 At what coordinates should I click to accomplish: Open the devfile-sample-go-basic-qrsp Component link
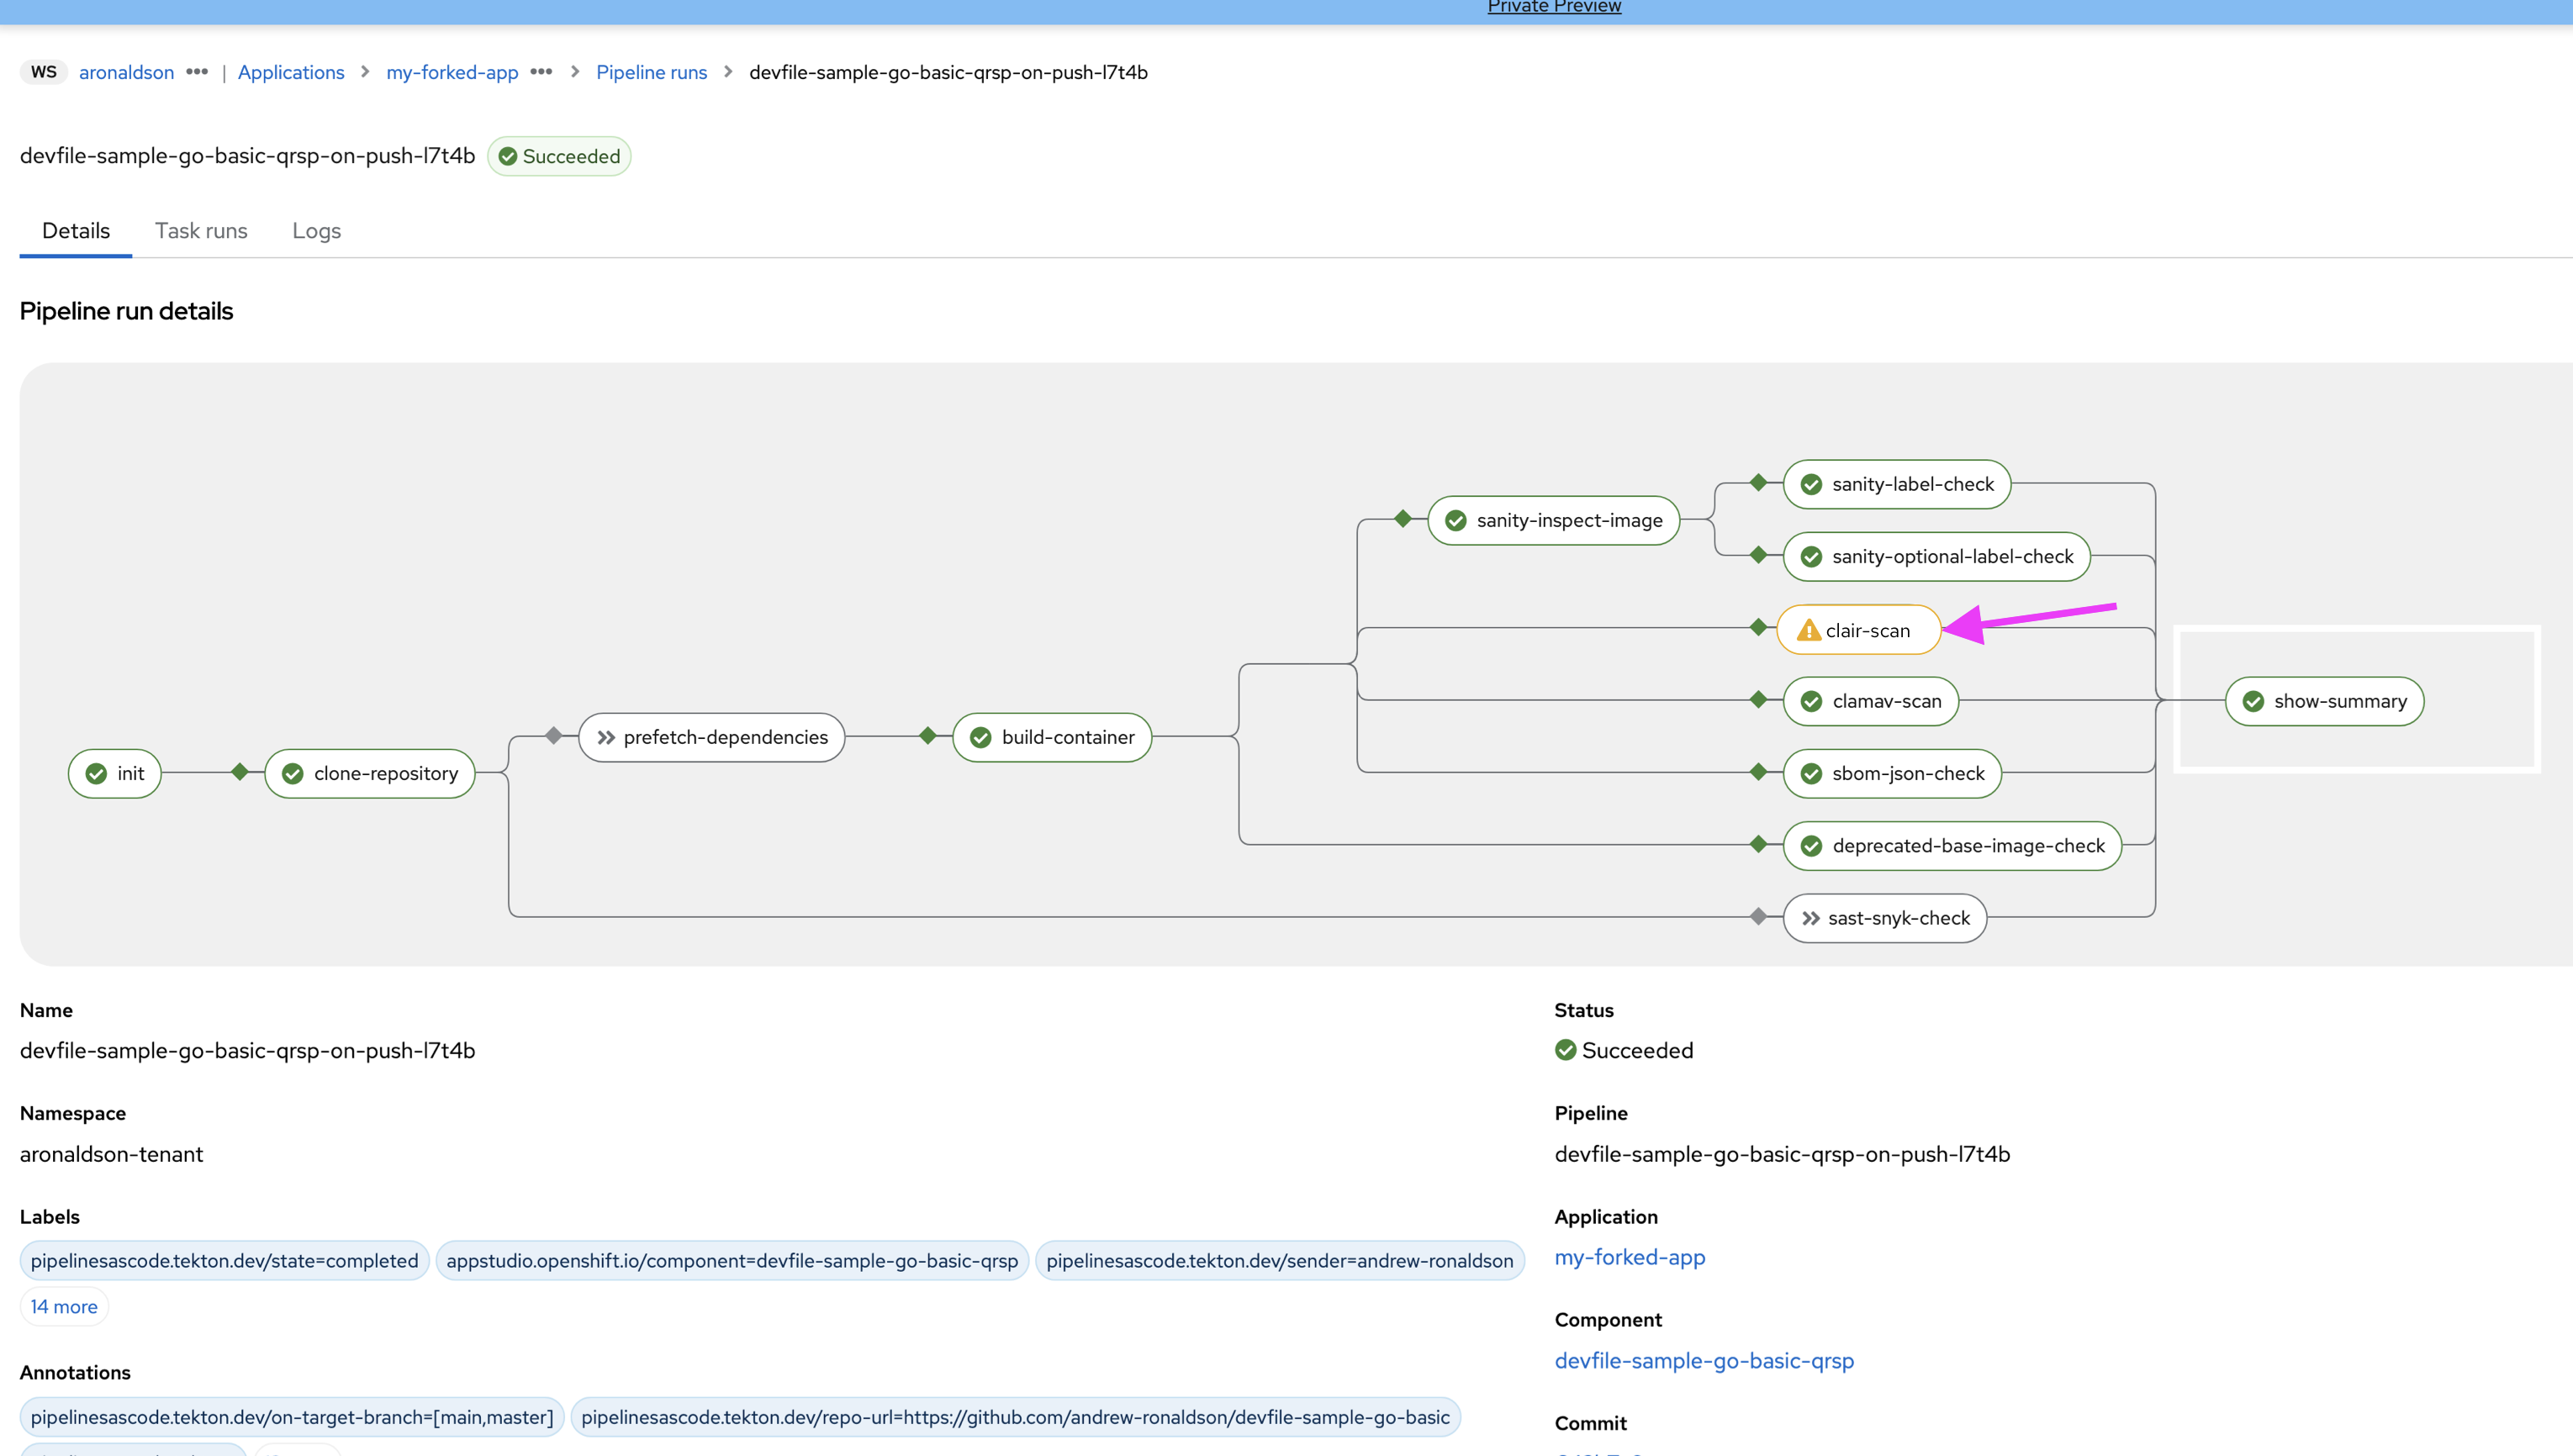point(1703,1360)
